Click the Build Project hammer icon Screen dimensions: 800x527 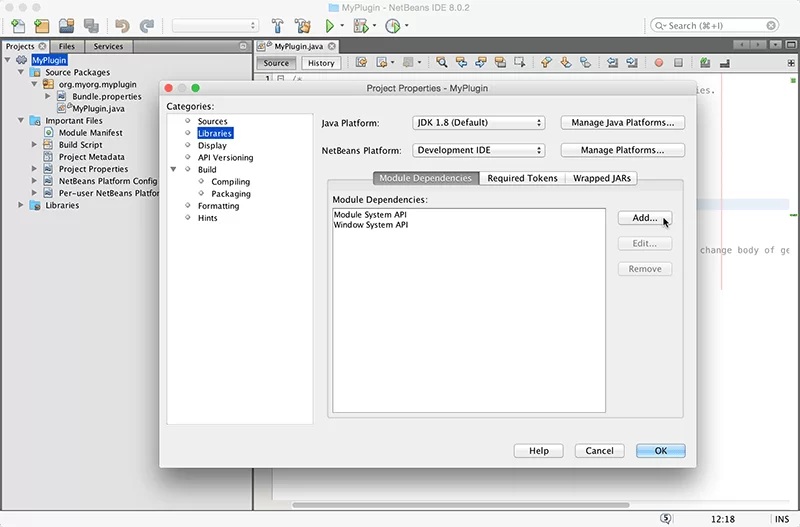278,26
